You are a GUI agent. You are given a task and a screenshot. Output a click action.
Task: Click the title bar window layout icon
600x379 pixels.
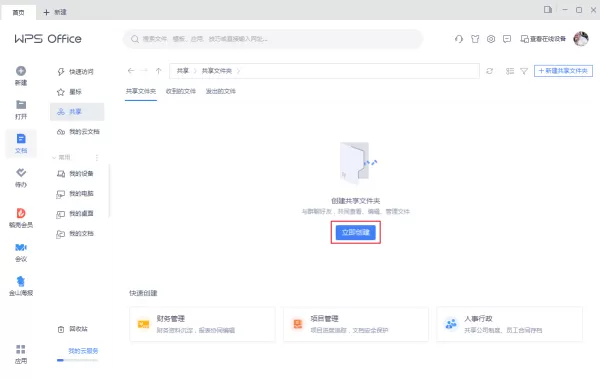[x=548, y=10]
